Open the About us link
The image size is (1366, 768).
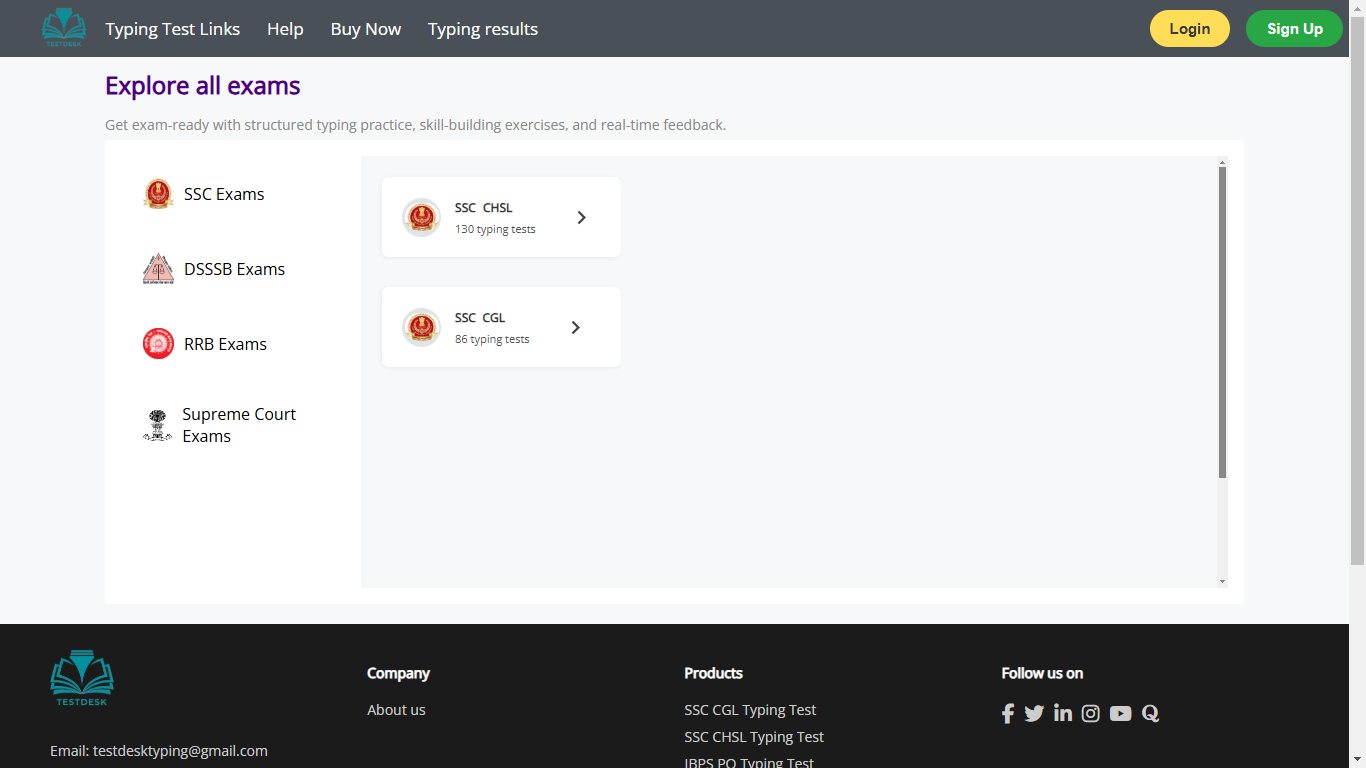pyautogui.click(x=396, y=709)
